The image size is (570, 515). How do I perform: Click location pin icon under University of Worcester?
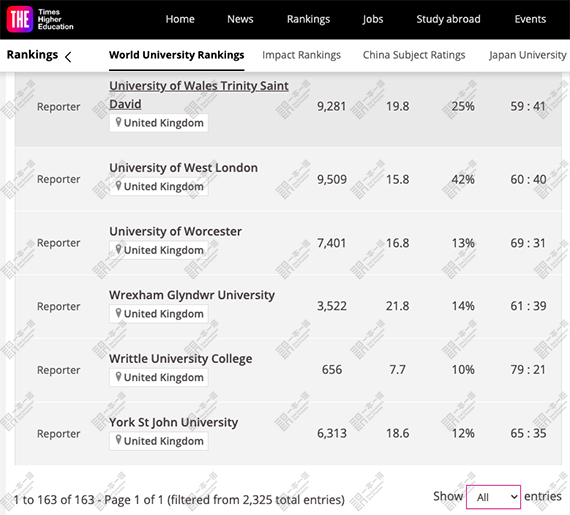pos(118,249)
